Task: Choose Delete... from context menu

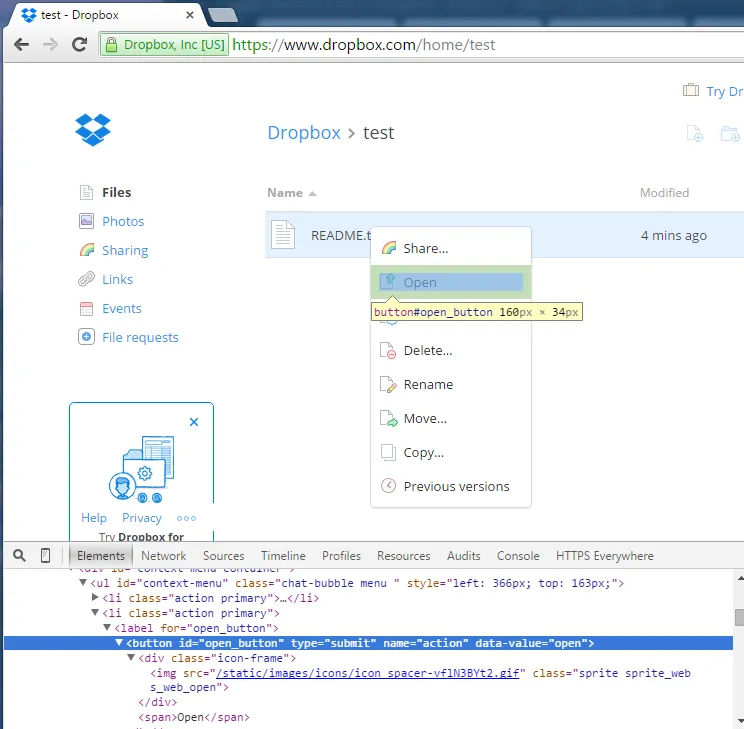Action: click(x=451, y=351)
